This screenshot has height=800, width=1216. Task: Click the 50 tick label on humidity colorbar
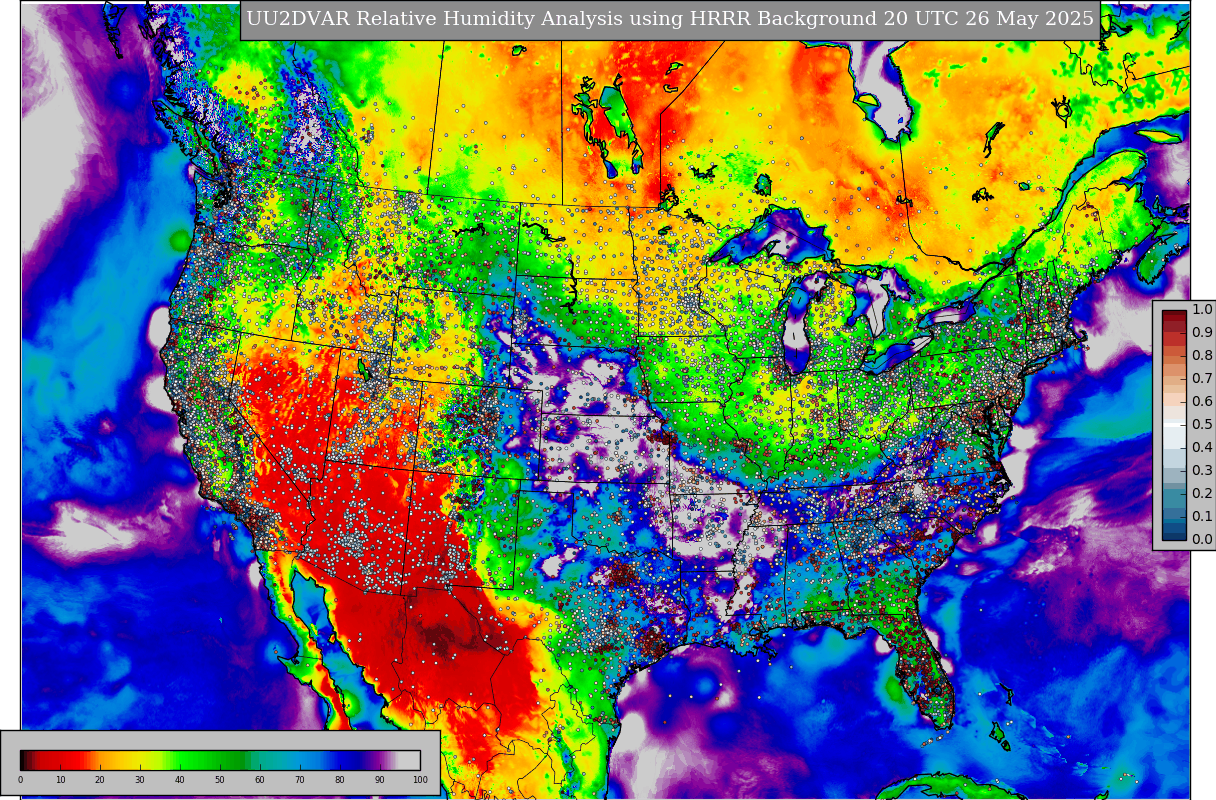click(220, 780)
